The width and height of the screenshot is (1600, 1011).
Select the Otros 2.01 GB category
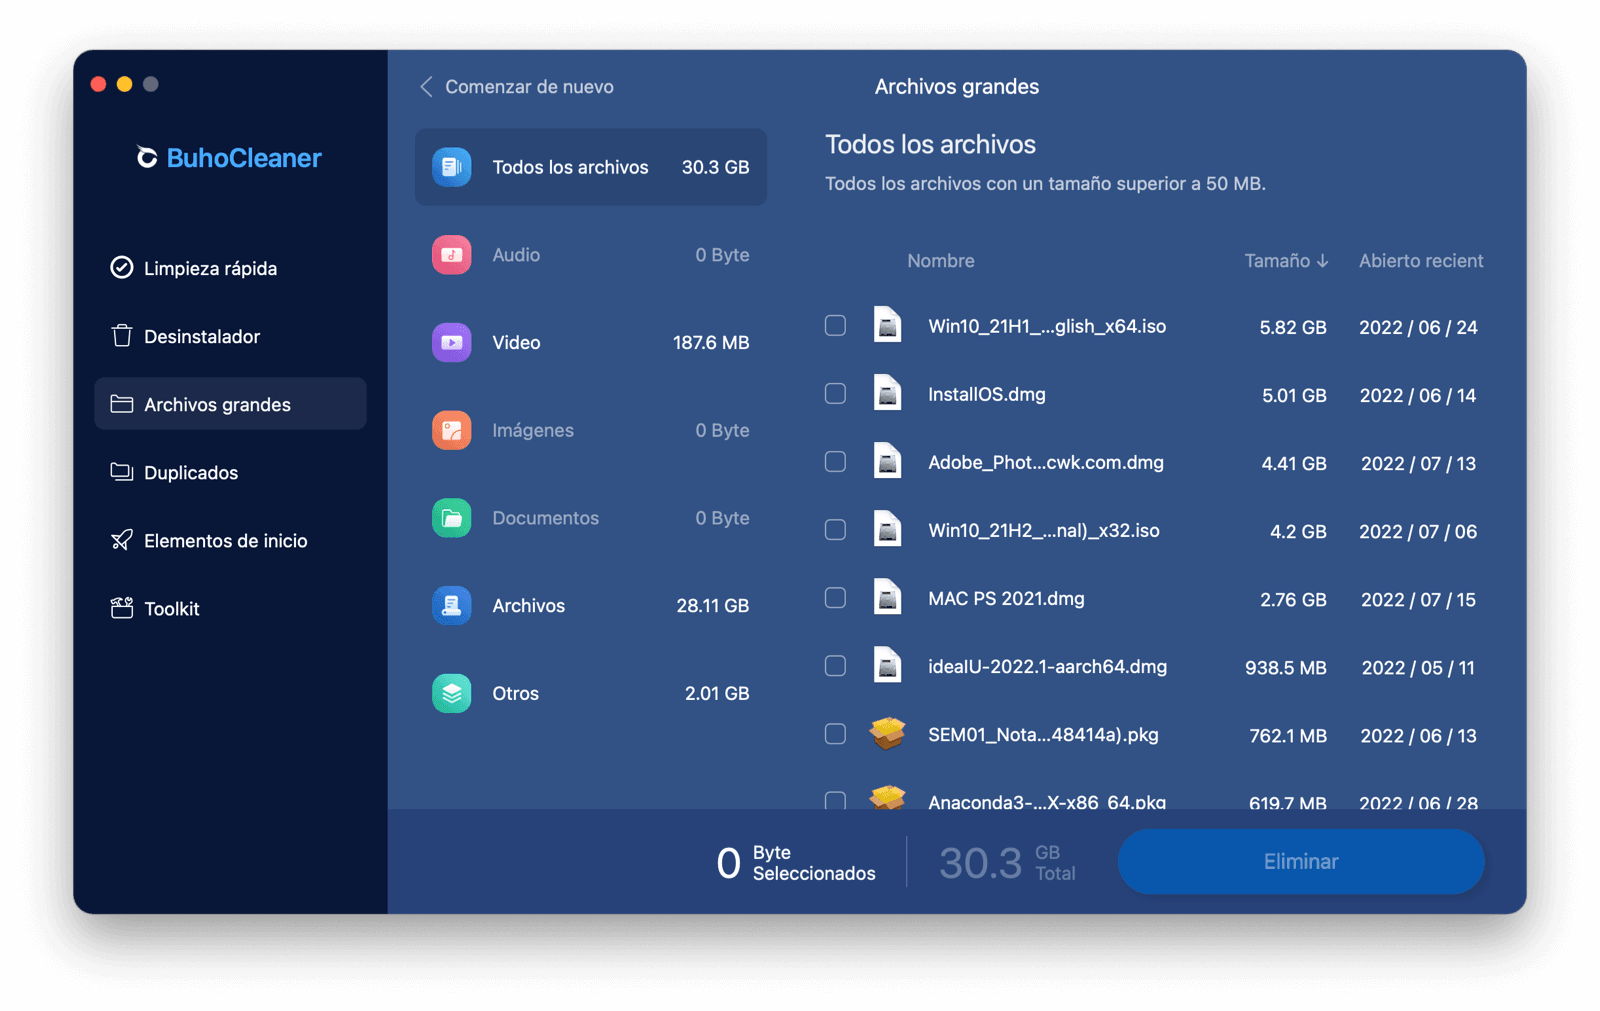(x=591, y=693)
